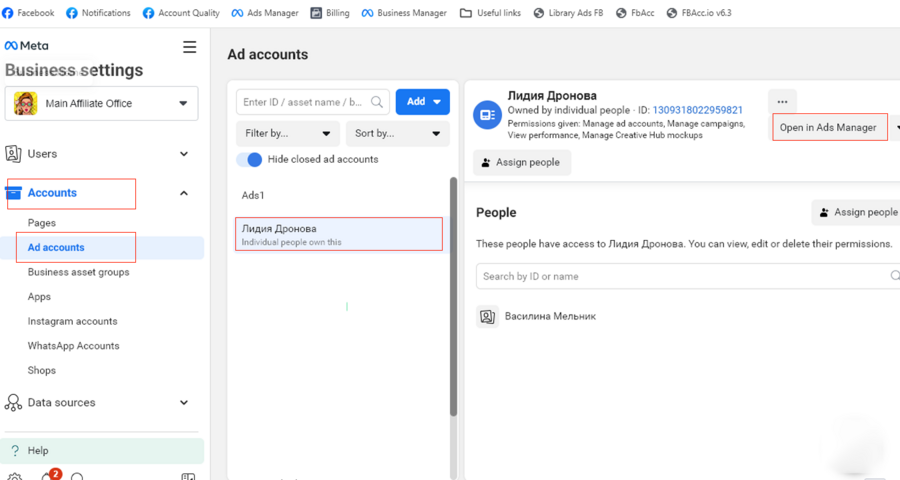Collapse the Accounts section chevron
Image resolution: width=900 pixels, height=480 pixels.
click(184, 193)
